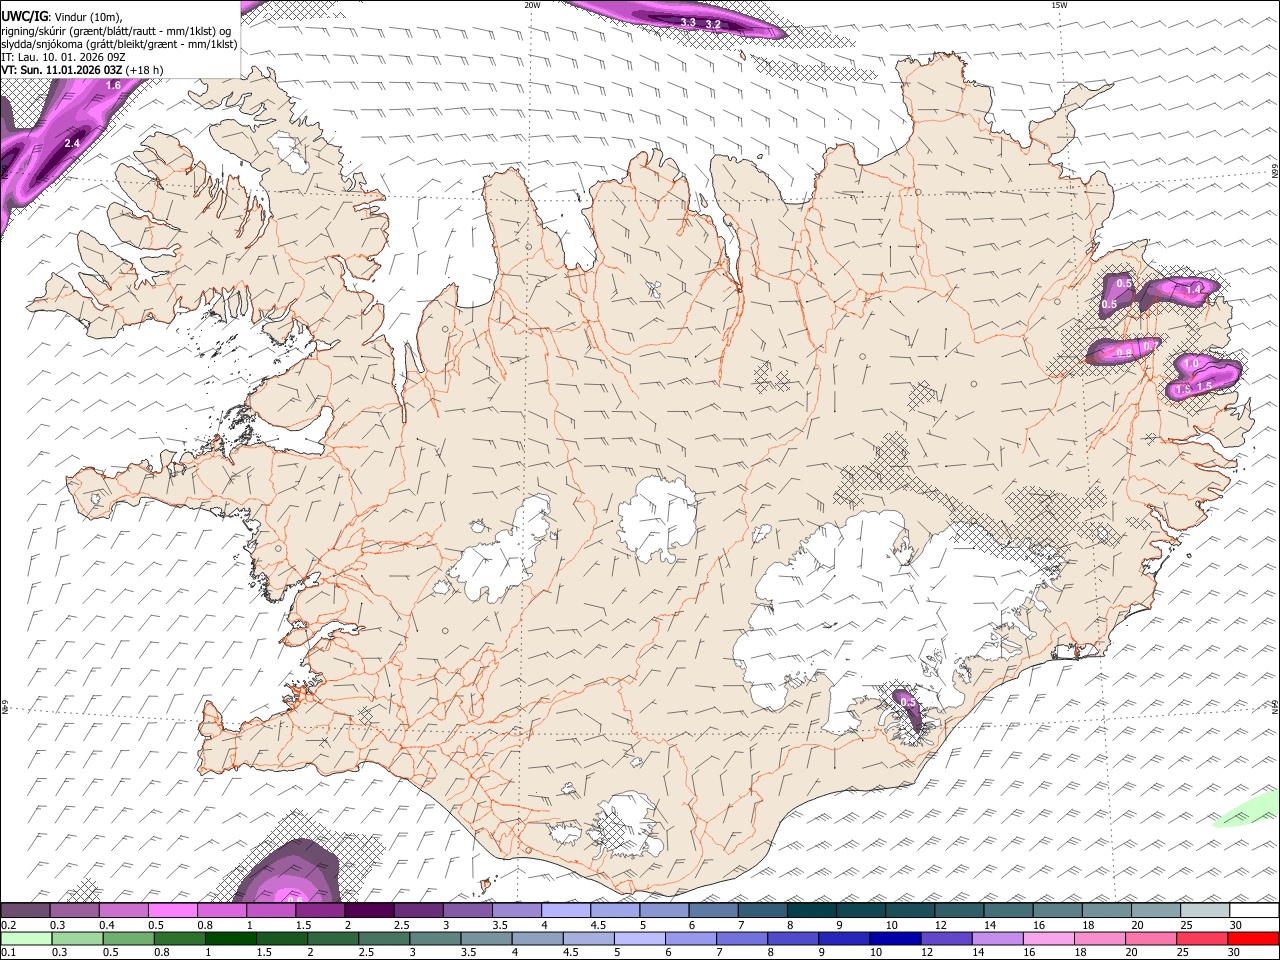Click the UWC/IG title text
1280x960 pixels.
[x=24, y=17]
